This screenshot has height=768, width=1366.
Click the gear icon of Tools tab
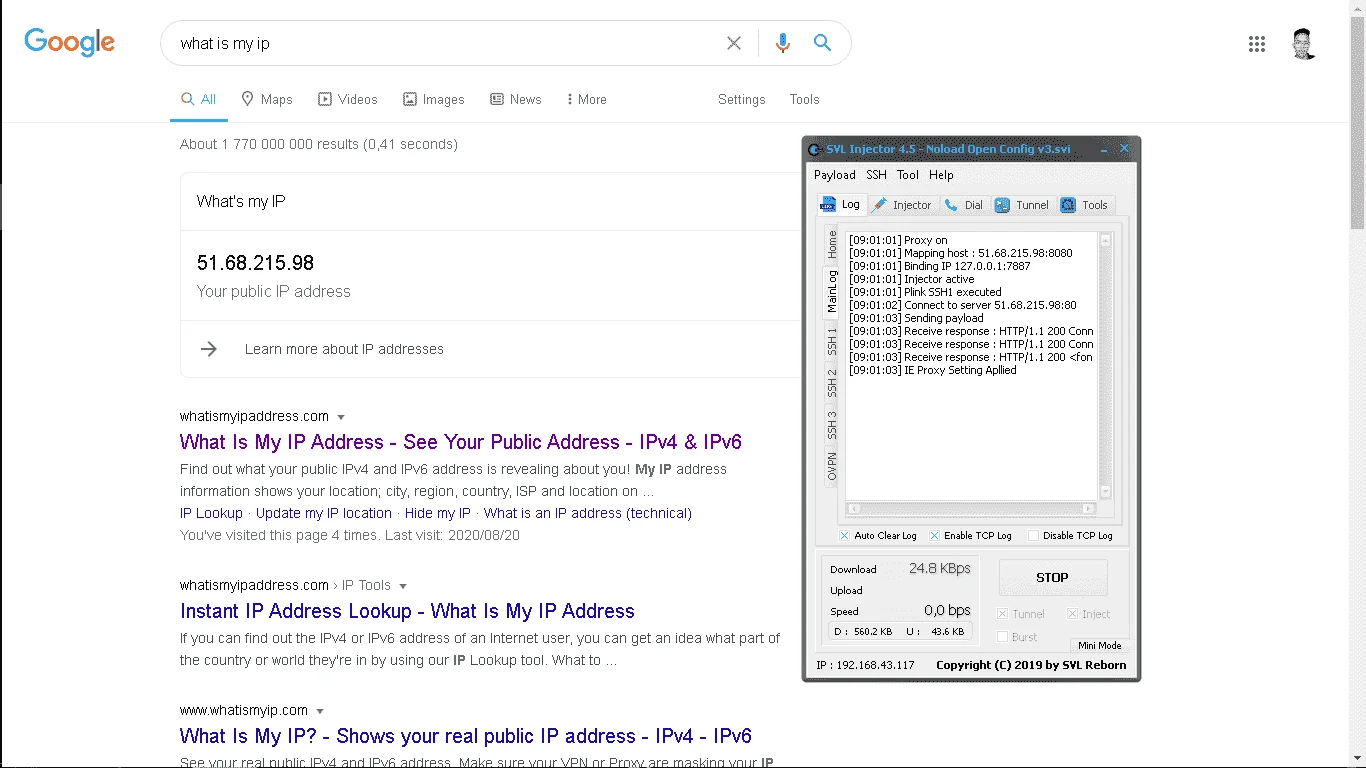click(1067, 205)
